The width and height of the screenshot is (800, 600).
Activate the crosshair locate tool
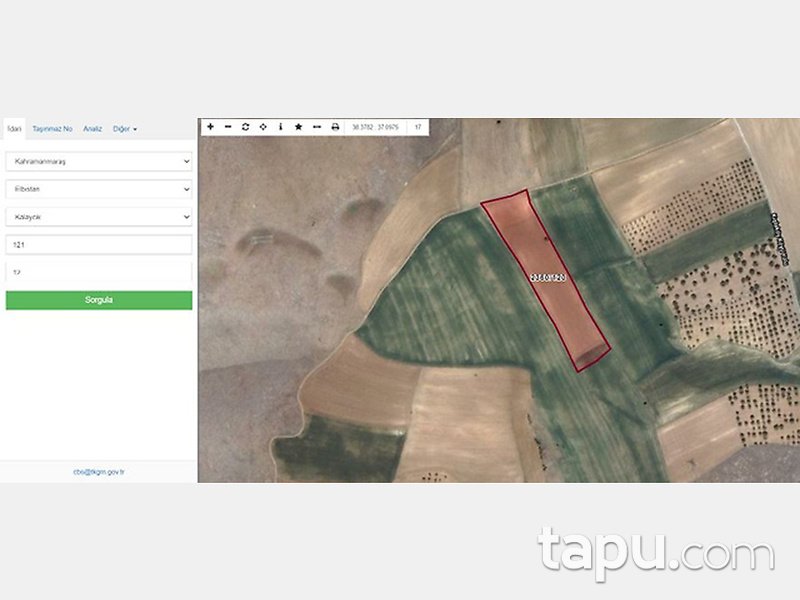[263, 127]
